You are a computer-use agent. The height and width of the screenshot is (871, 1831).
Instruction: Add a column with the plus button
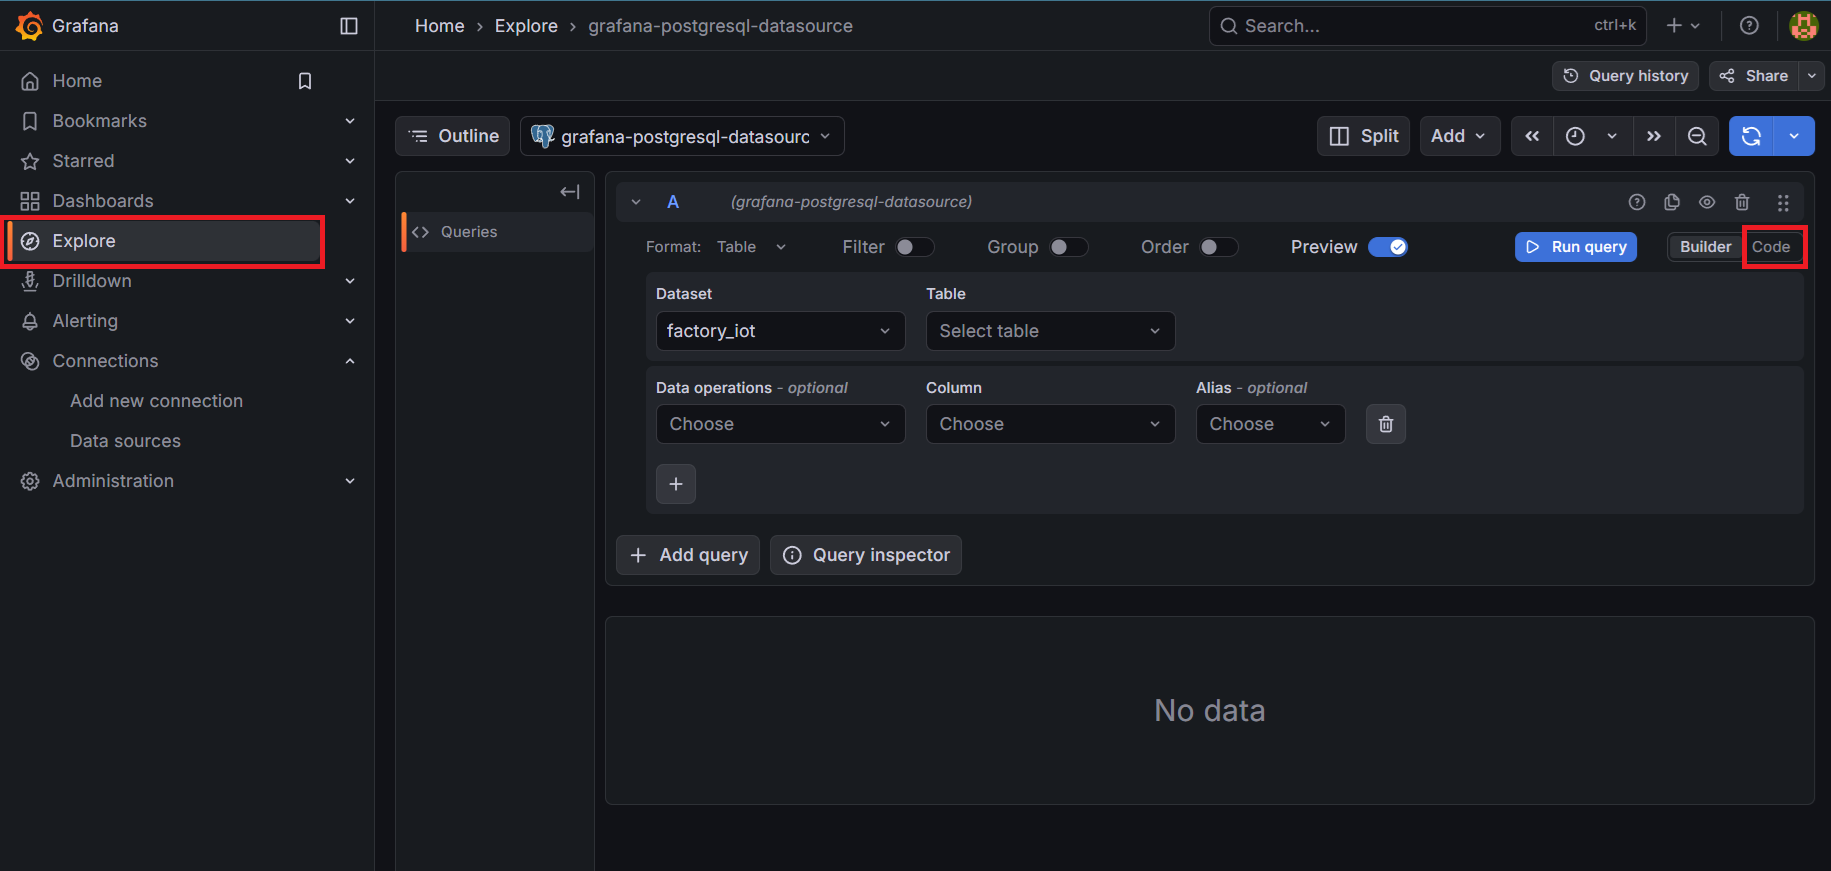(x=676, y=484)
